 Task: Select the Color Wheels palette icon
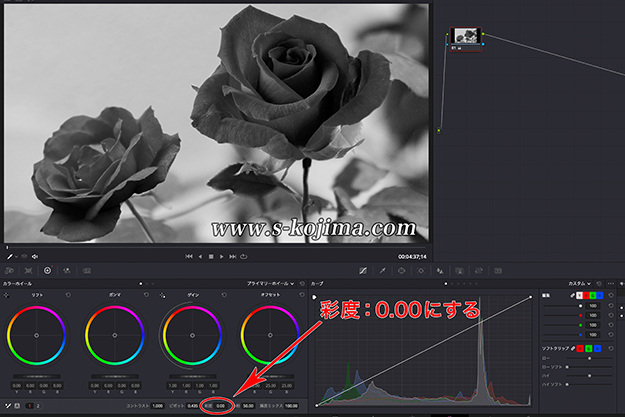47,271
